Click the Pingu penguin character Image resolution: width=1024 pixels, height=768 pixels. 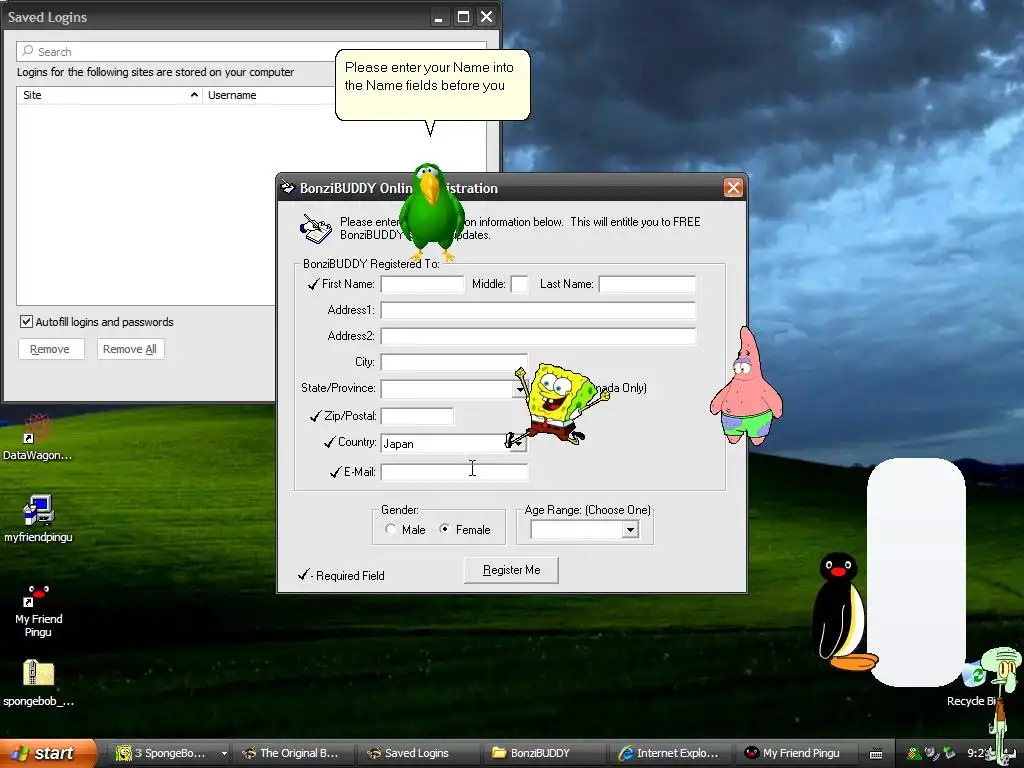tap(845, 611)
